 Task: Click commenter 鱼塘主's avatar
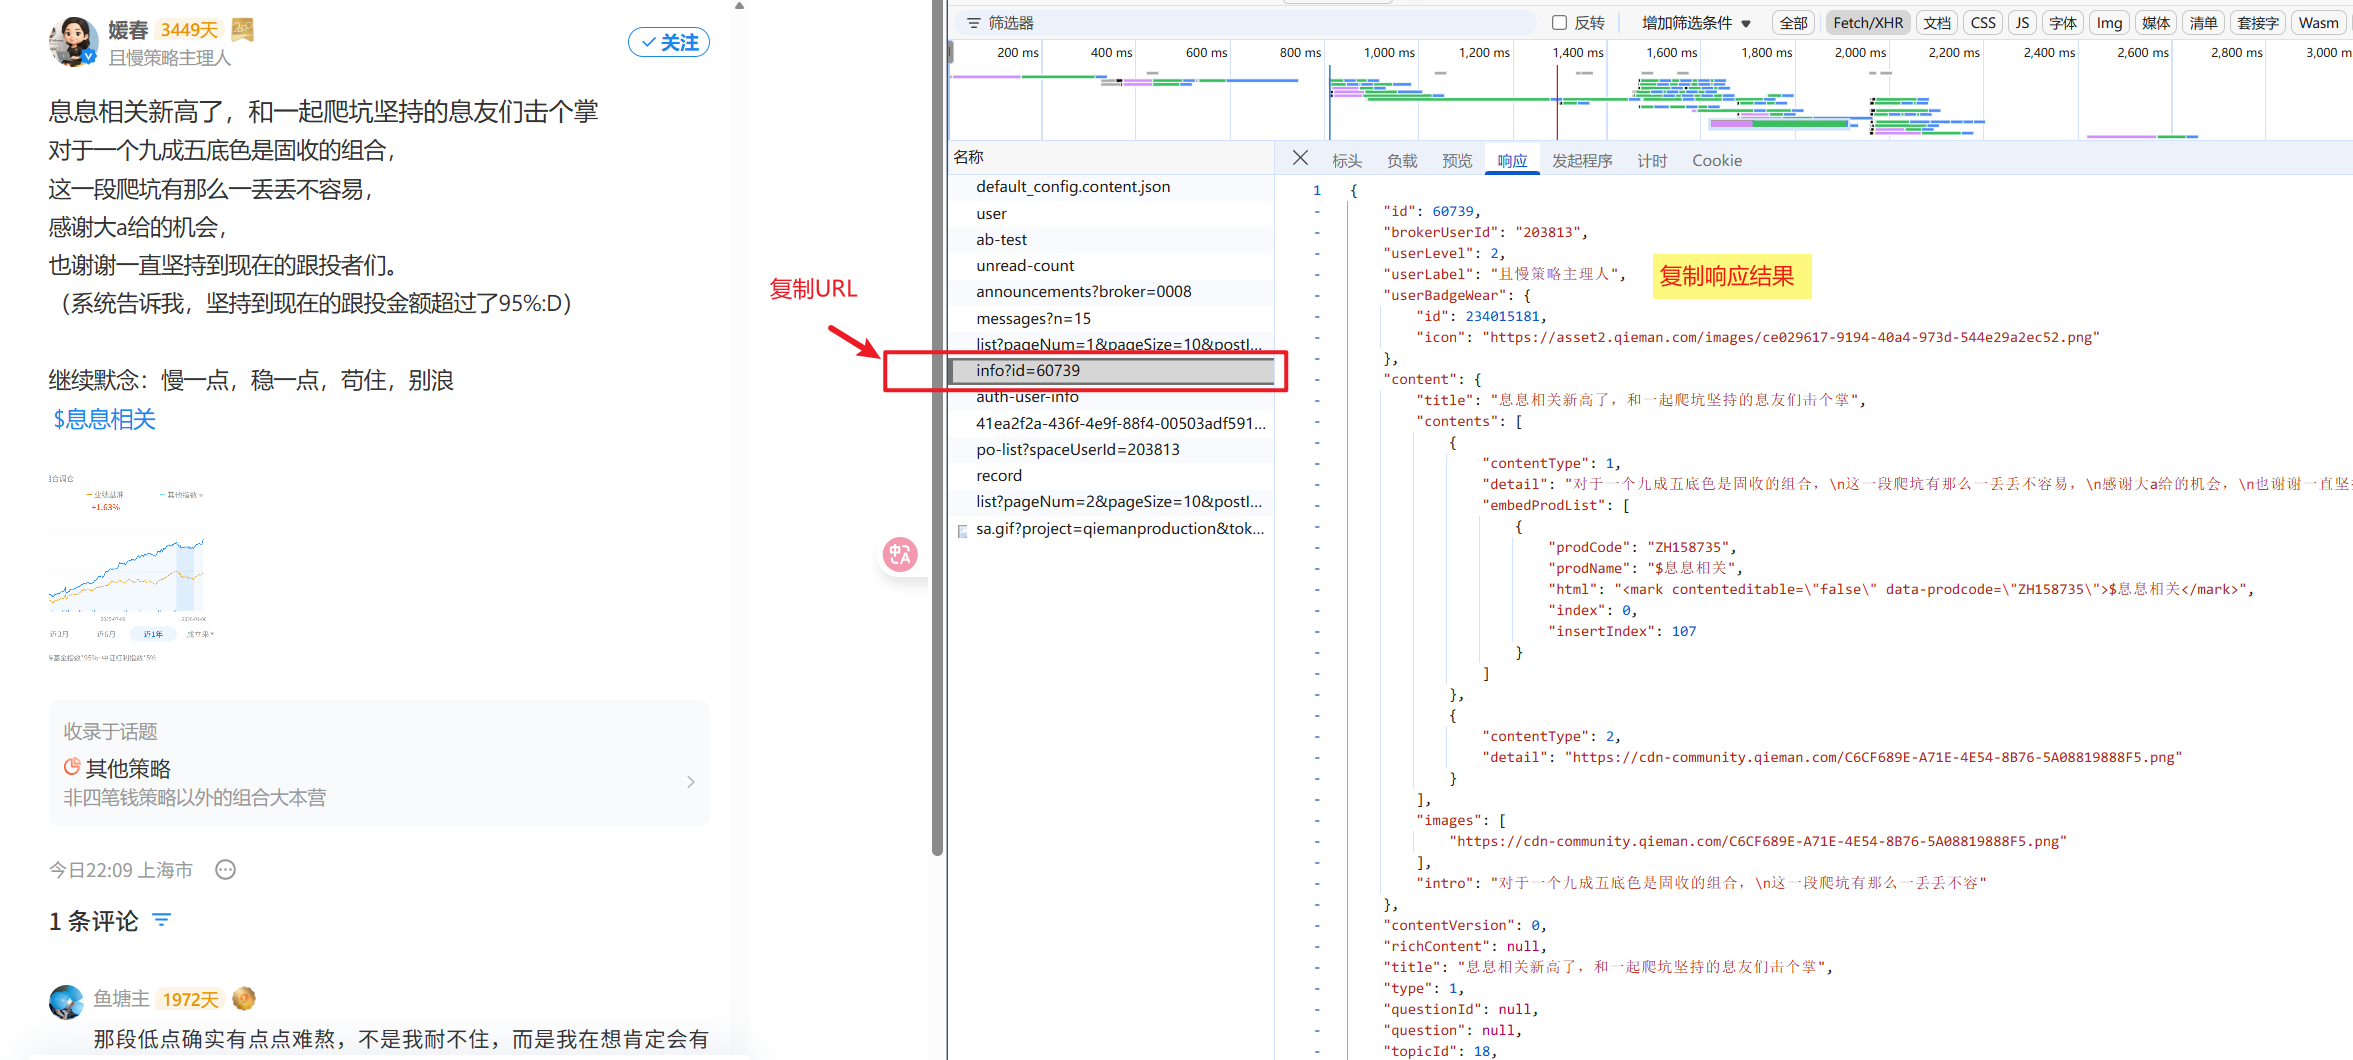tap(66, 1000)
